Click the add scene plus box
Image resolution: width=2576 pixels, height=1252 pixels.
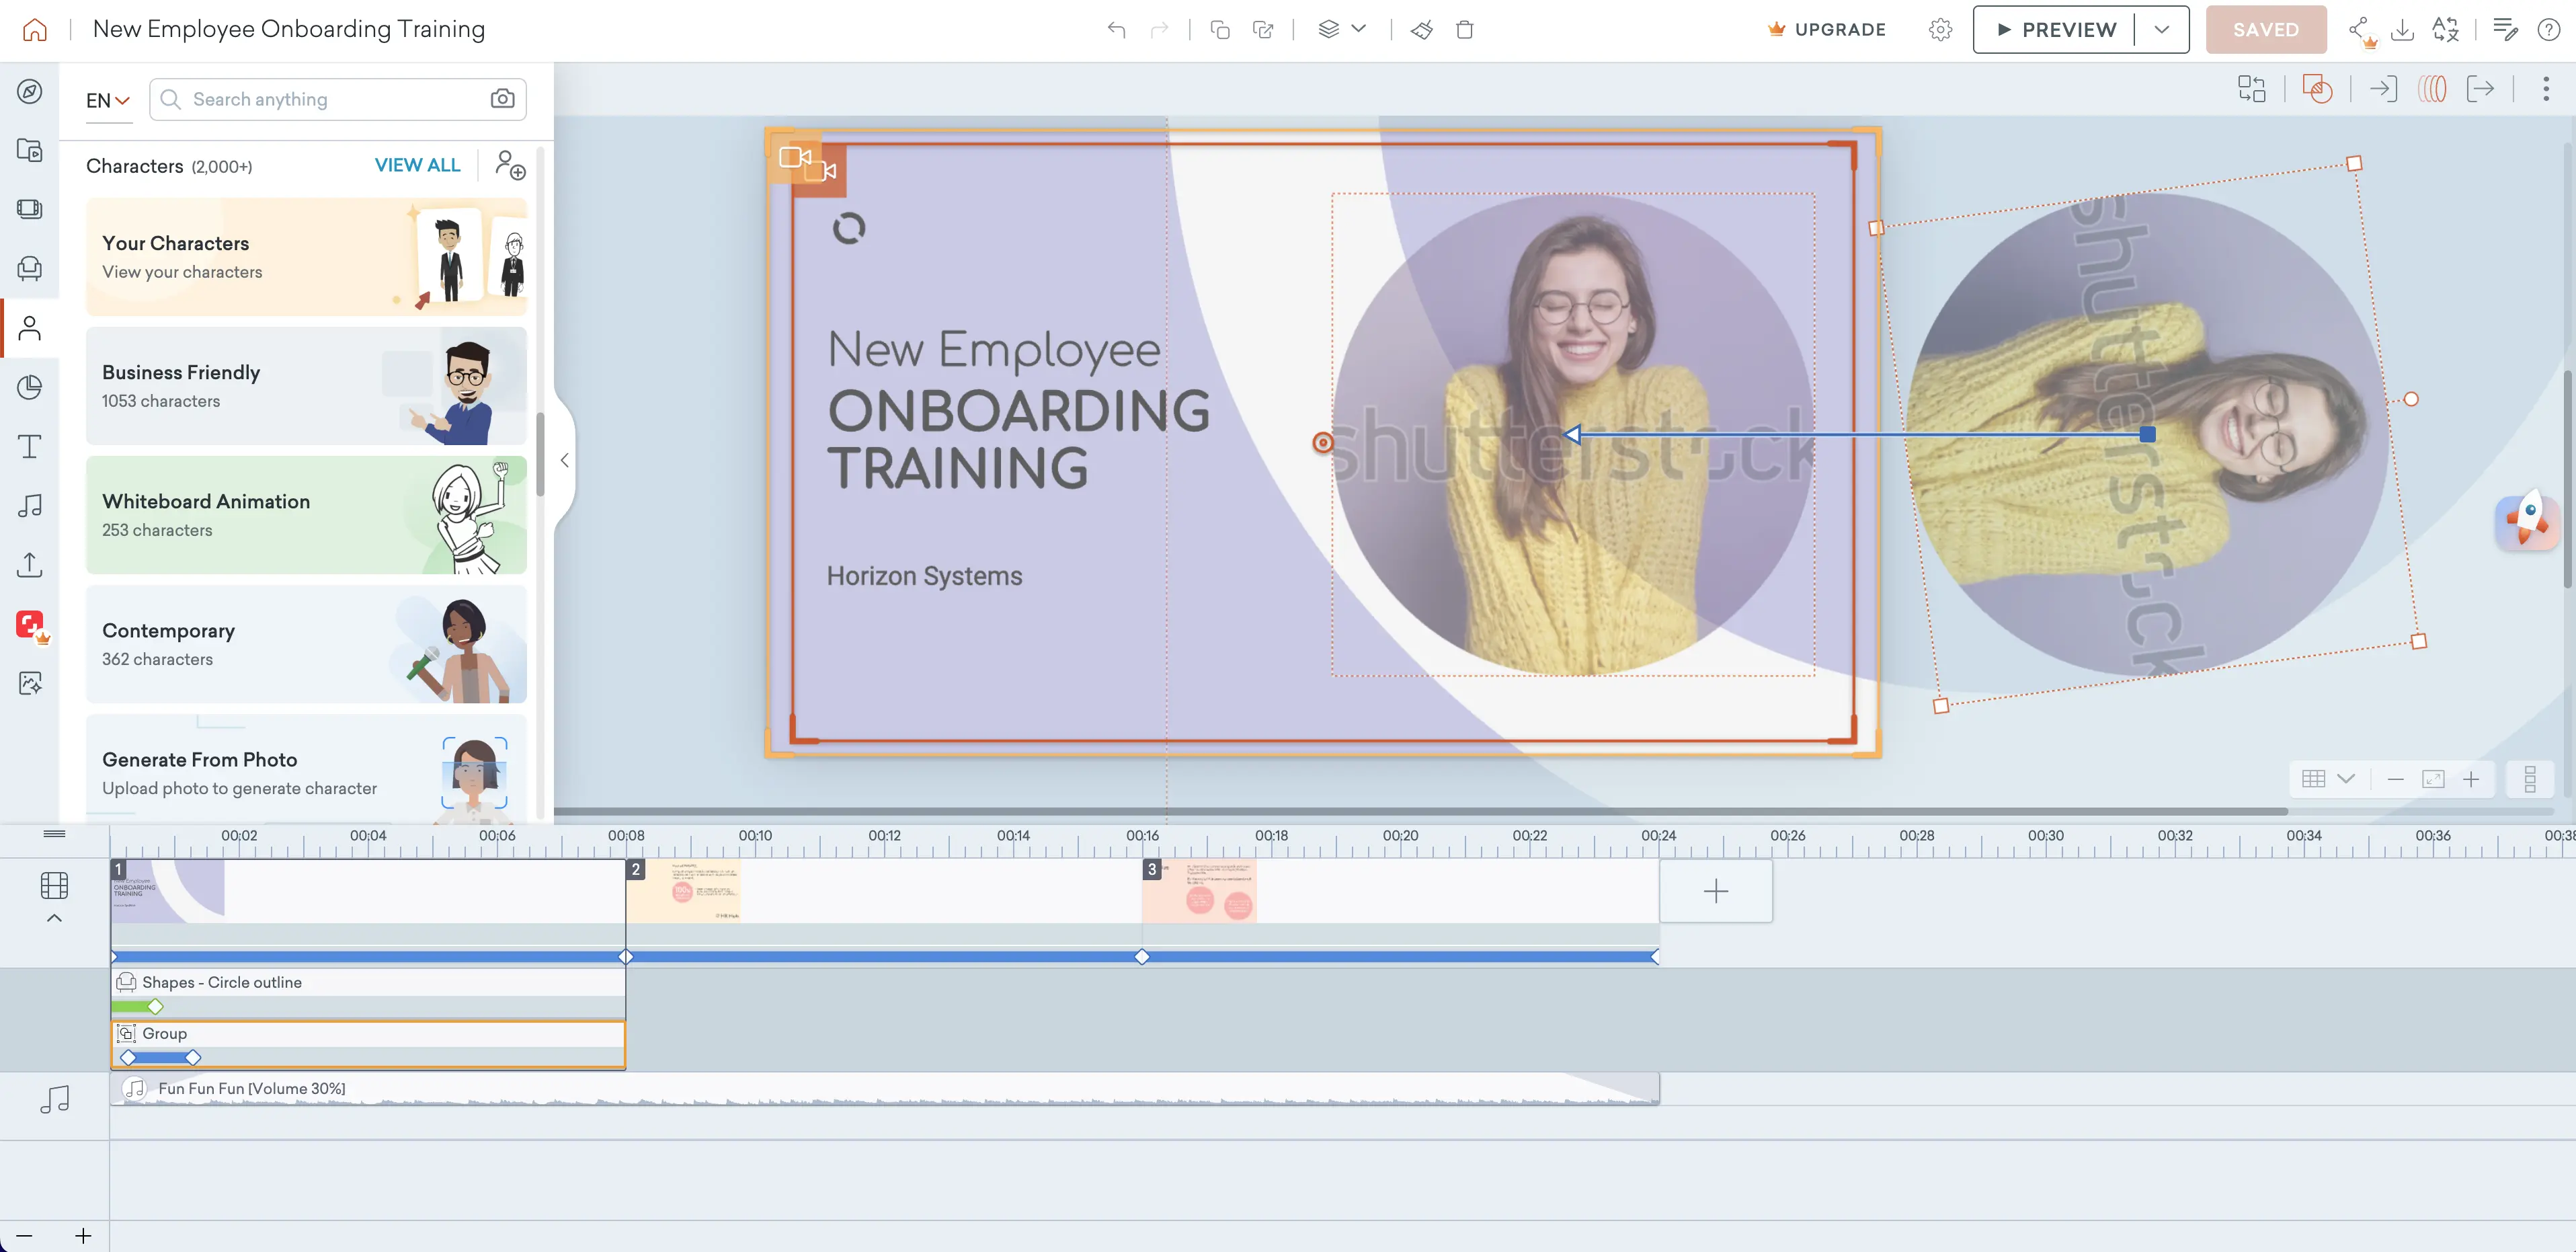(x=1715, y=891)
